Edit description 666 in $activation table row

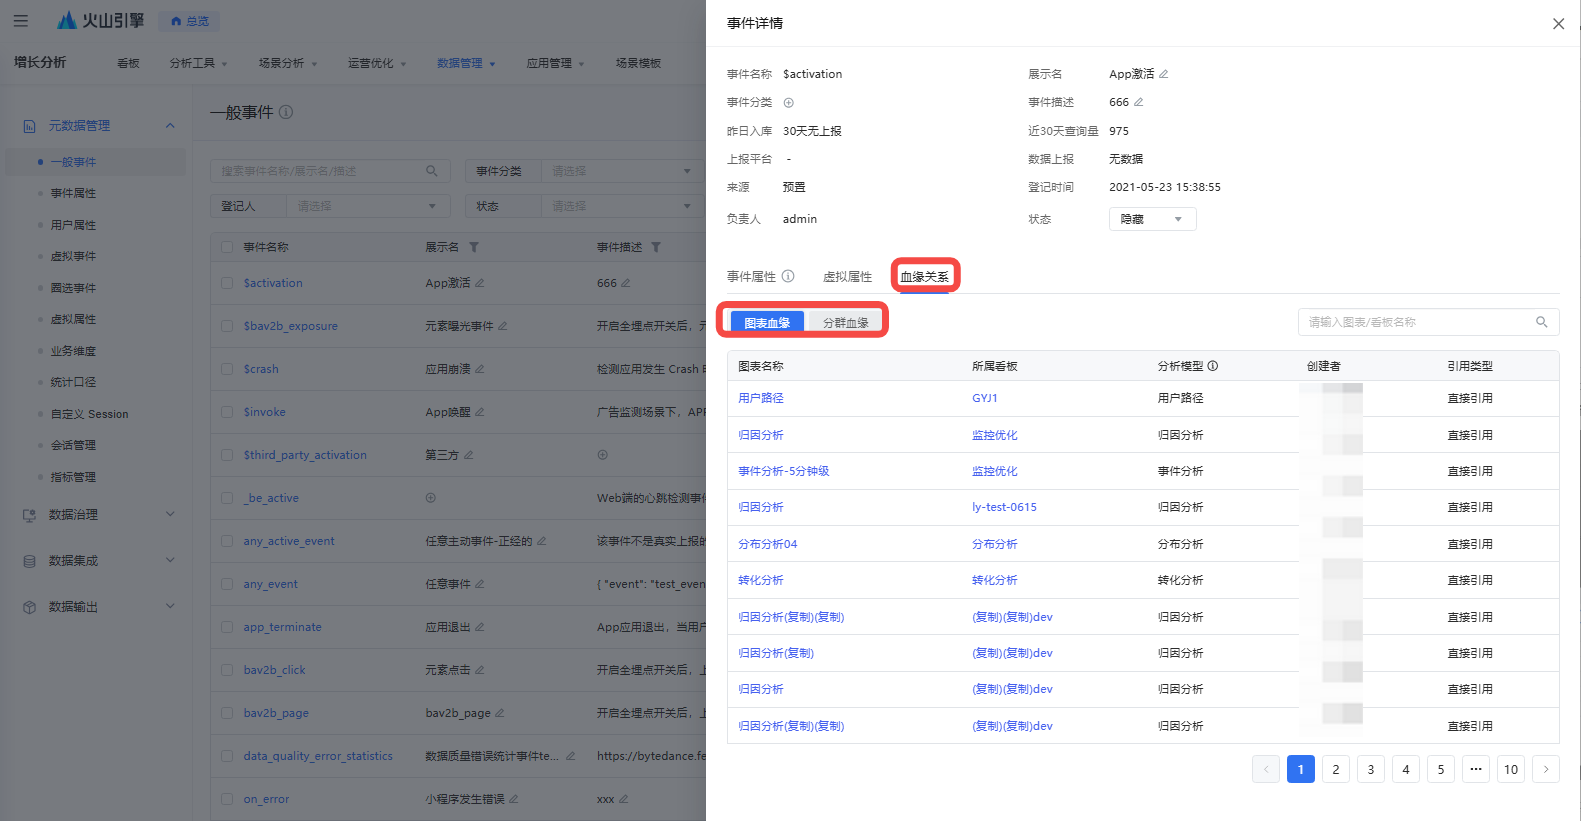tap(626, 283)
